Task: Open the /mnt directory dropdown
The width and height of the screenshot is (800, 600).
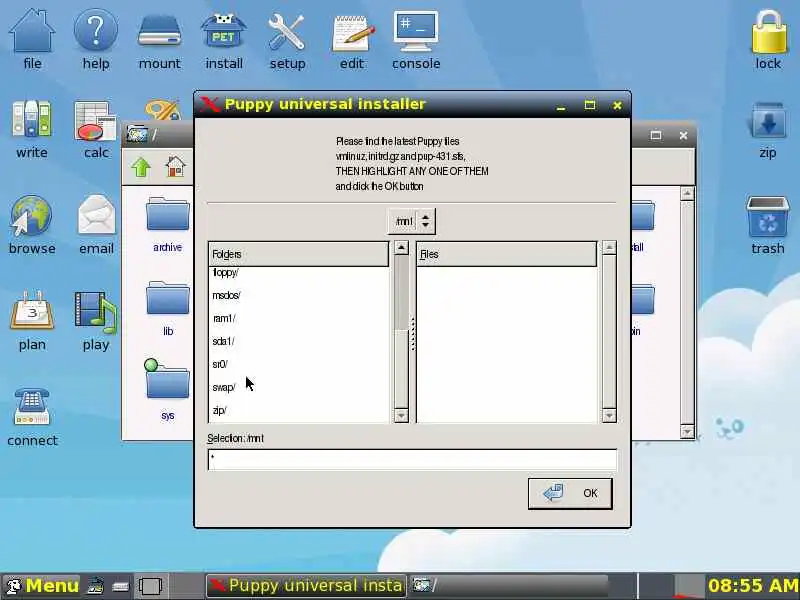Action: 412,221
